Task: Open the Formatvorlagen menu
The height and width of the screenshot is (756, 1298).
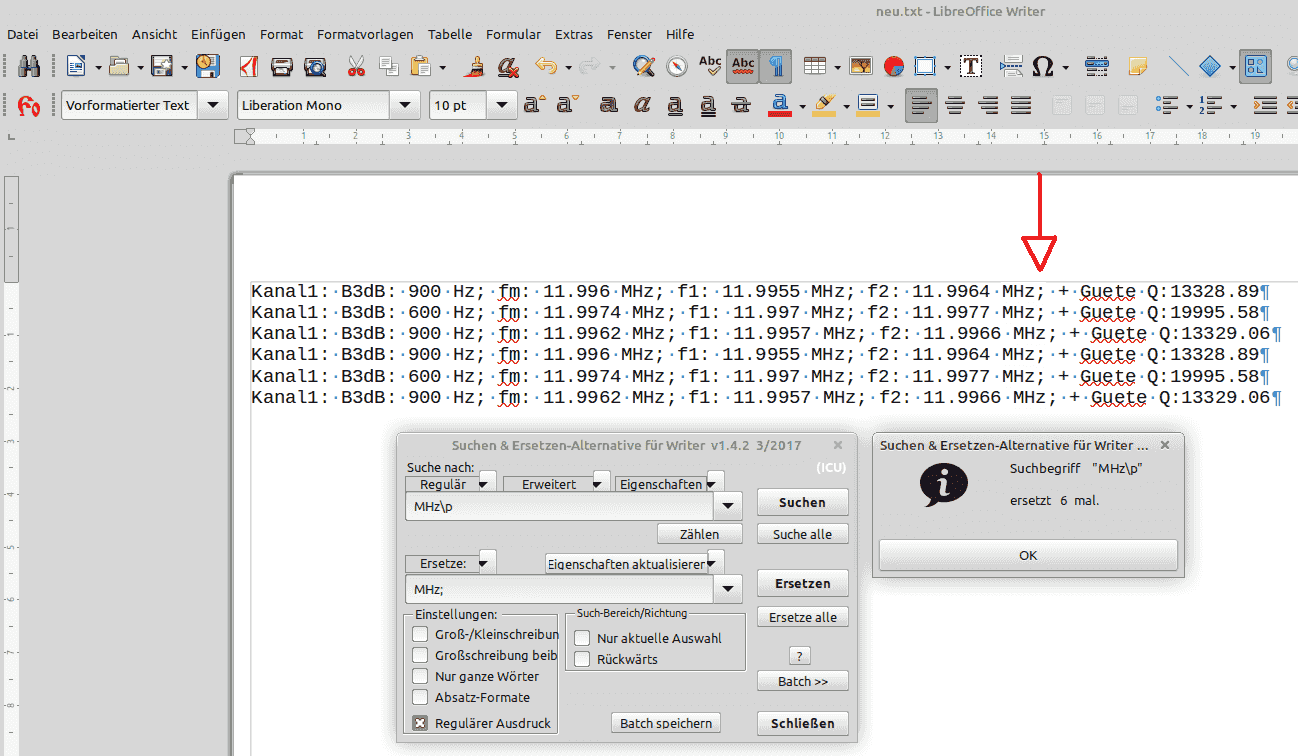Action: [365, 34]
